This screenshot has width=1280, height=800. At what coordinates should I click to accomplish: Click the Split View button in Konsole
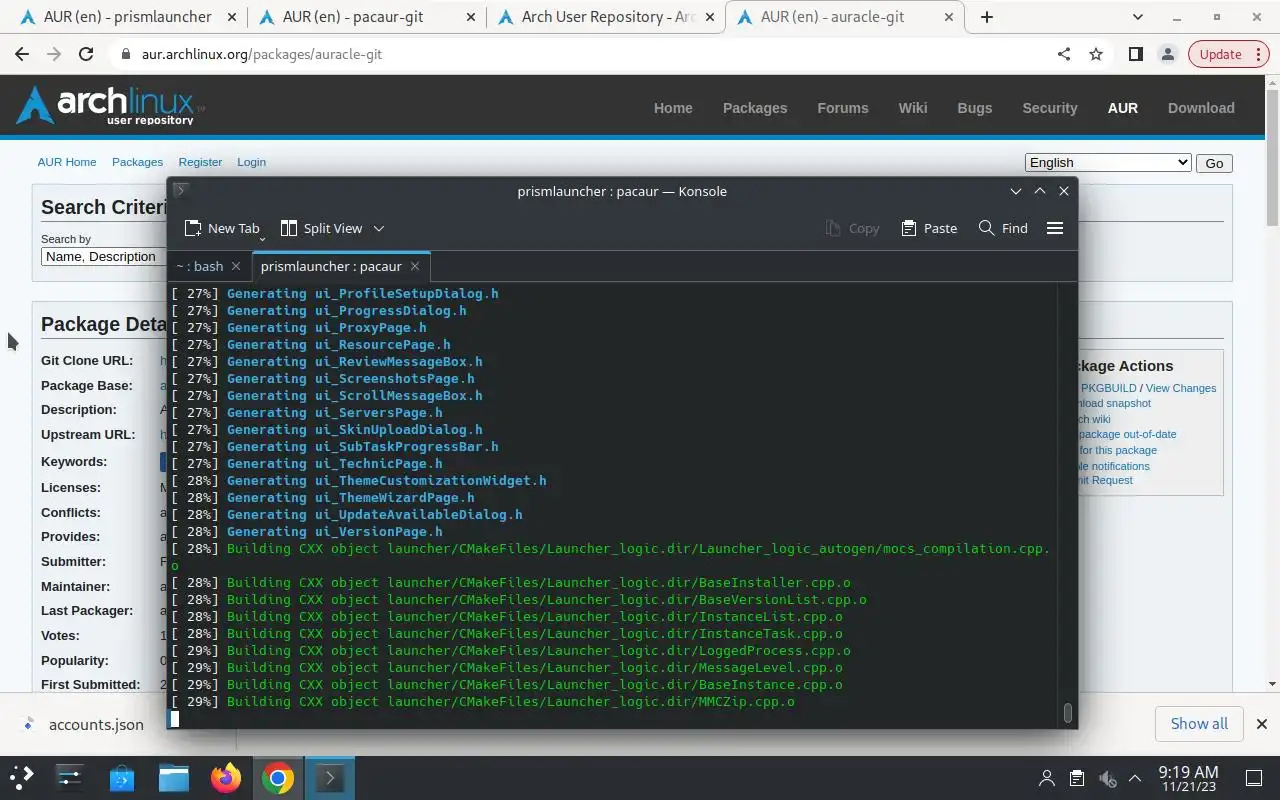coord(321,228)
